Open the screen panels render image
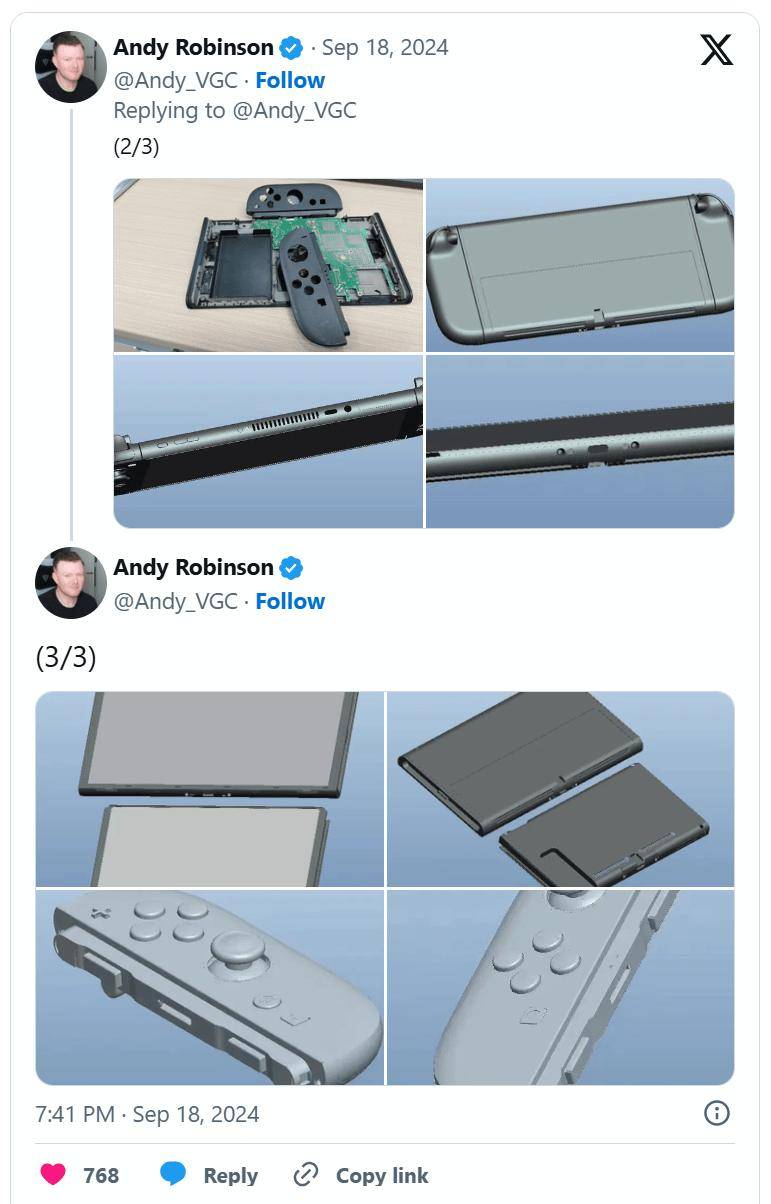The height and width of the screenshot is (1204, 771). click(210, 789)
